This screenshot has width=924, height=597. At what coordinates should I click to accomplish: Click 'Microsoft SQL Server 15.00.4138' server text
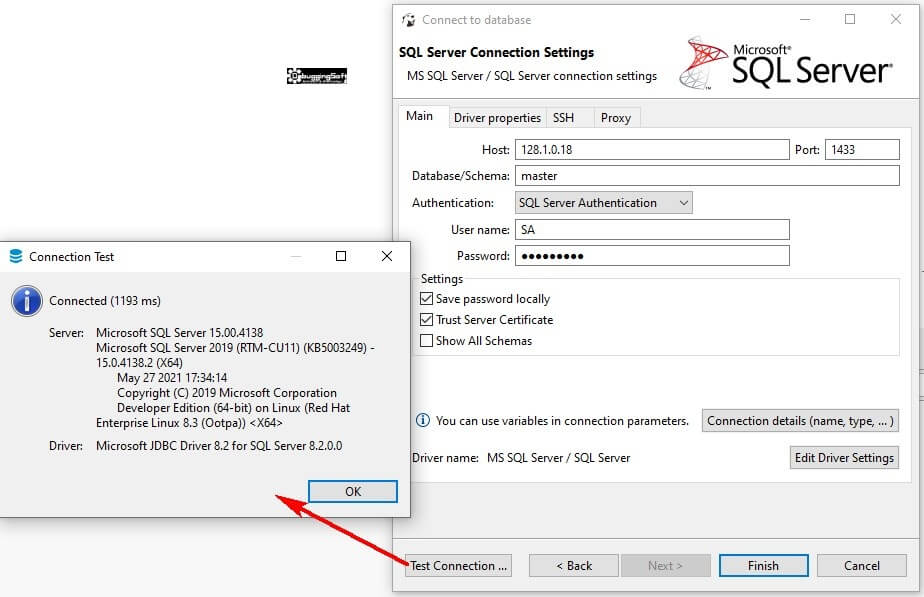tap(180, 333)
